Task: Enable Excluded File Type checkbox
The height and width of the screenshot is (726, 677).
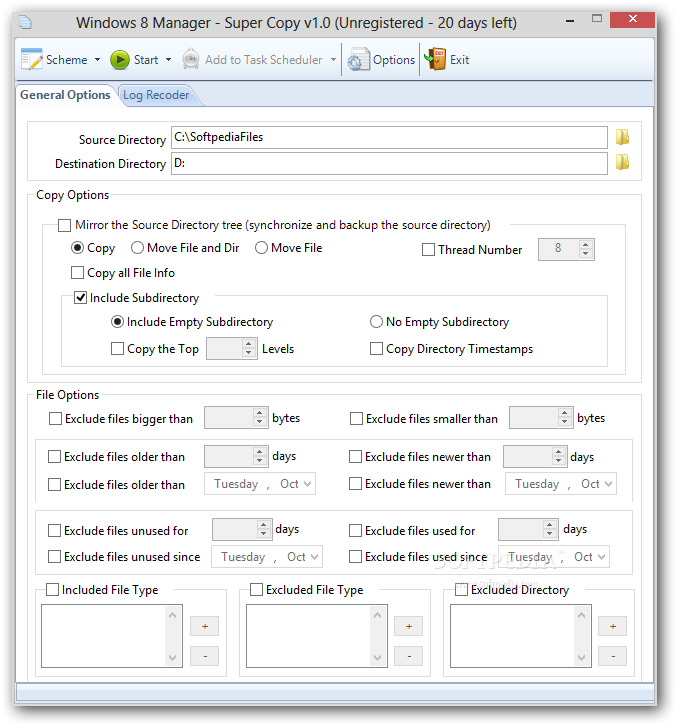Action: click(x=256, y=590)
